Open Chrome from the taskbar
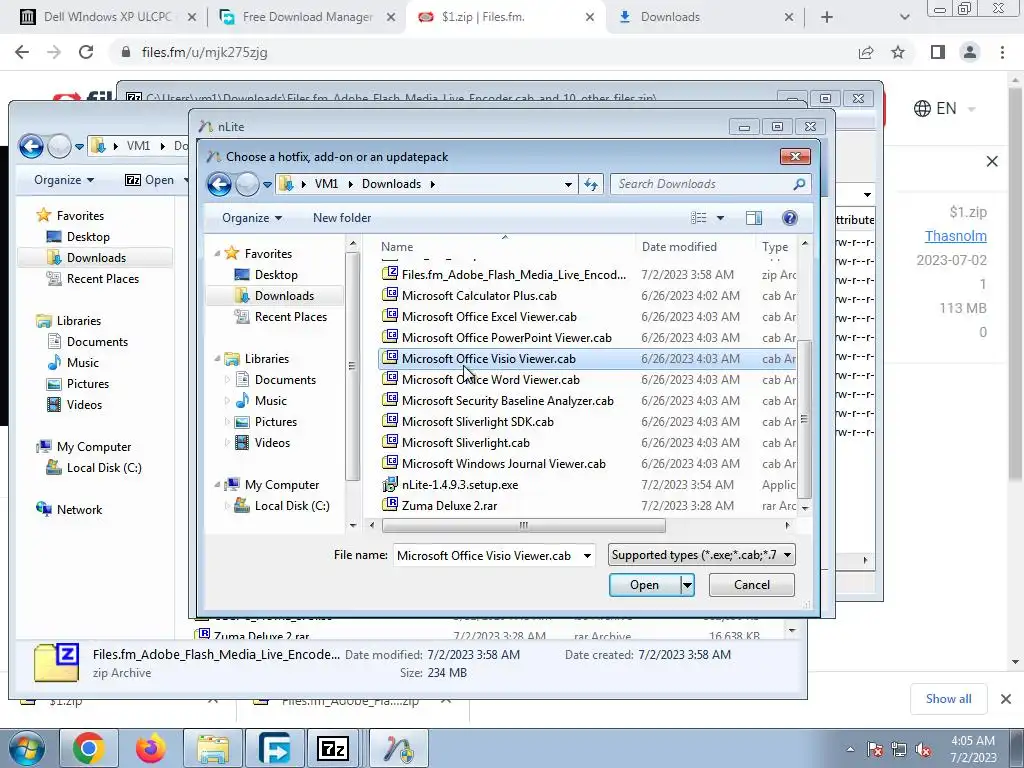This screenshot has width=1024, height=768. 89,748
